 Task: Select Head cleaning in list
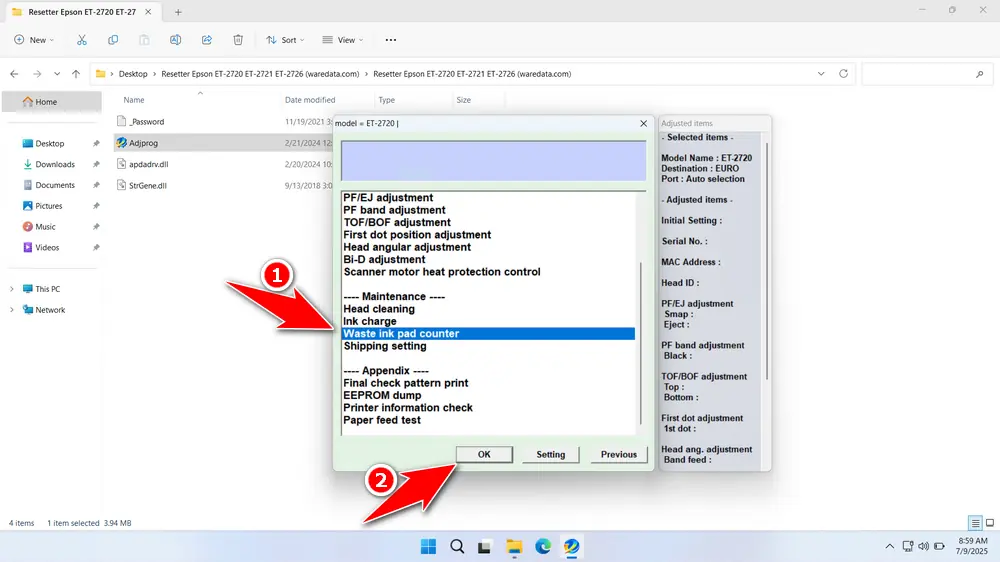379,309
